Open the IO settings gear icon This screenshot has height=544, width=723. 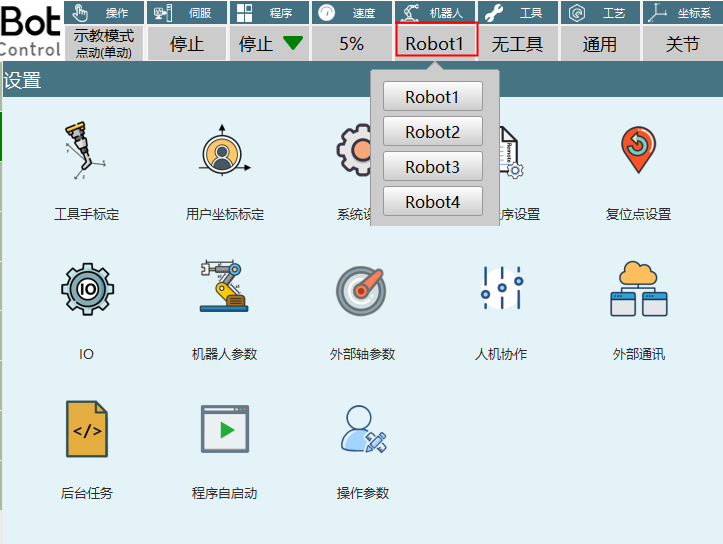[86, 291]
